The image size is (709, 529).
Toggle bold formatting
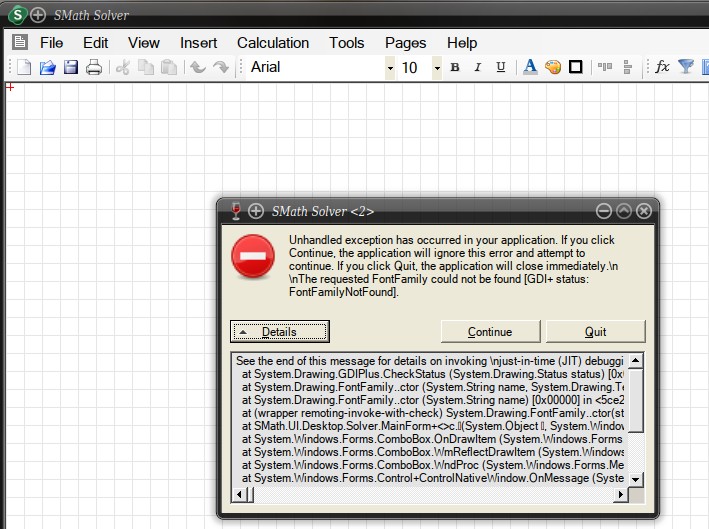tap(455, 67)
